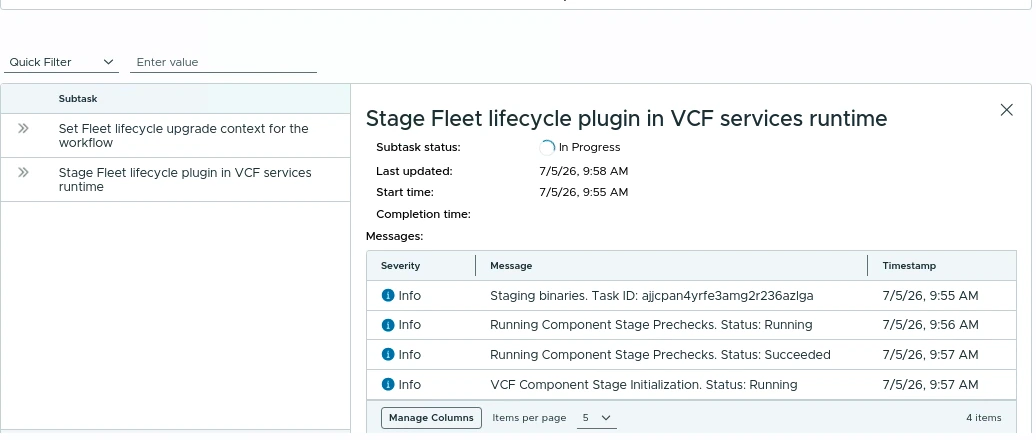The width and height of the screenshot is (1036, 440).
Task: Sort by the Message column header
Action: pyautogui.click(x=511, y=266)
